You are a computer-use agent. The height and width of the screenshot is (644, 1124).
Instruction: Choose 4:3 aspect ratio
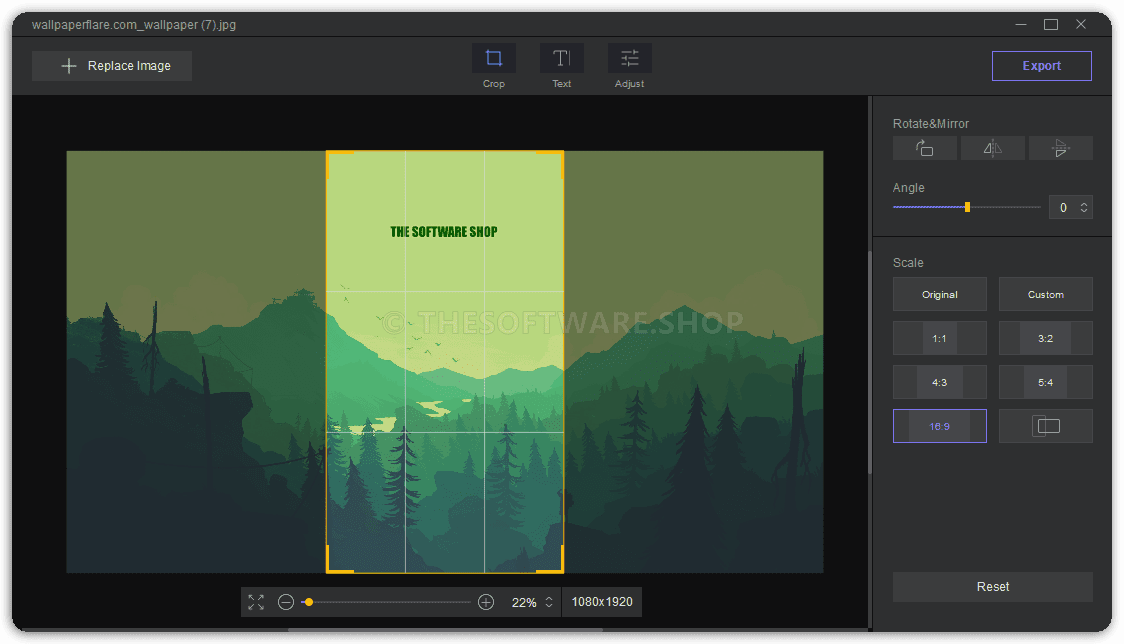940,382
